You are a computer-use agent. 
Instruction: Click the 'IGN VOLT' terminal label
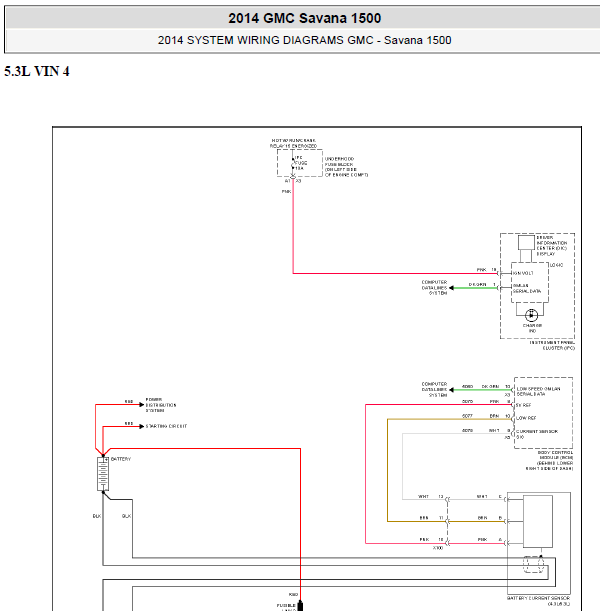(x=523, y=273)
